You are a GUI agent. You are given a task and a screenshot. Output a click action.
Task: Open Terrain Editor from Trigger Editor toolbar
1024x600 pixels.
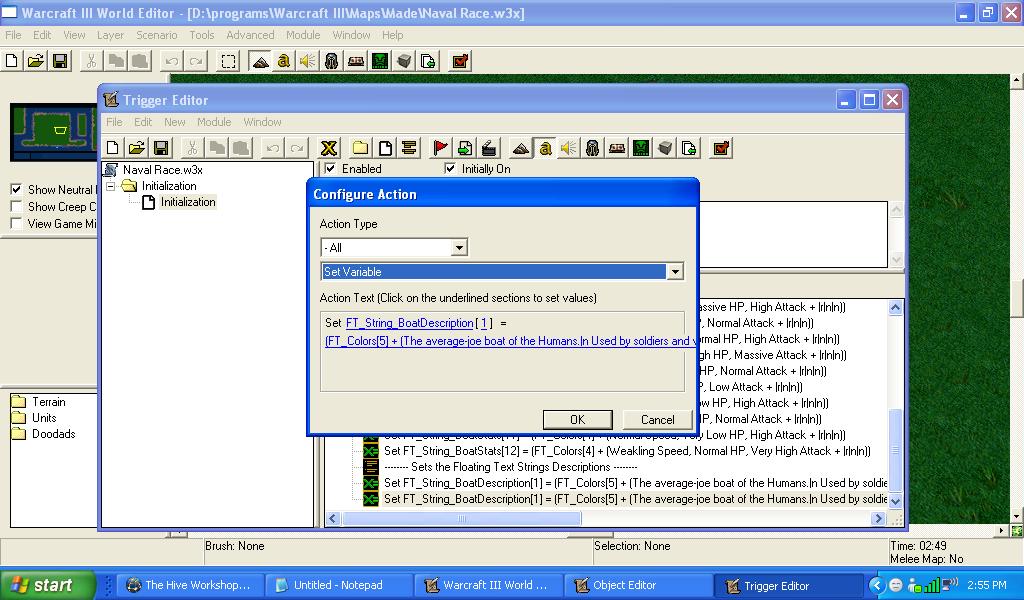point(520,148)
